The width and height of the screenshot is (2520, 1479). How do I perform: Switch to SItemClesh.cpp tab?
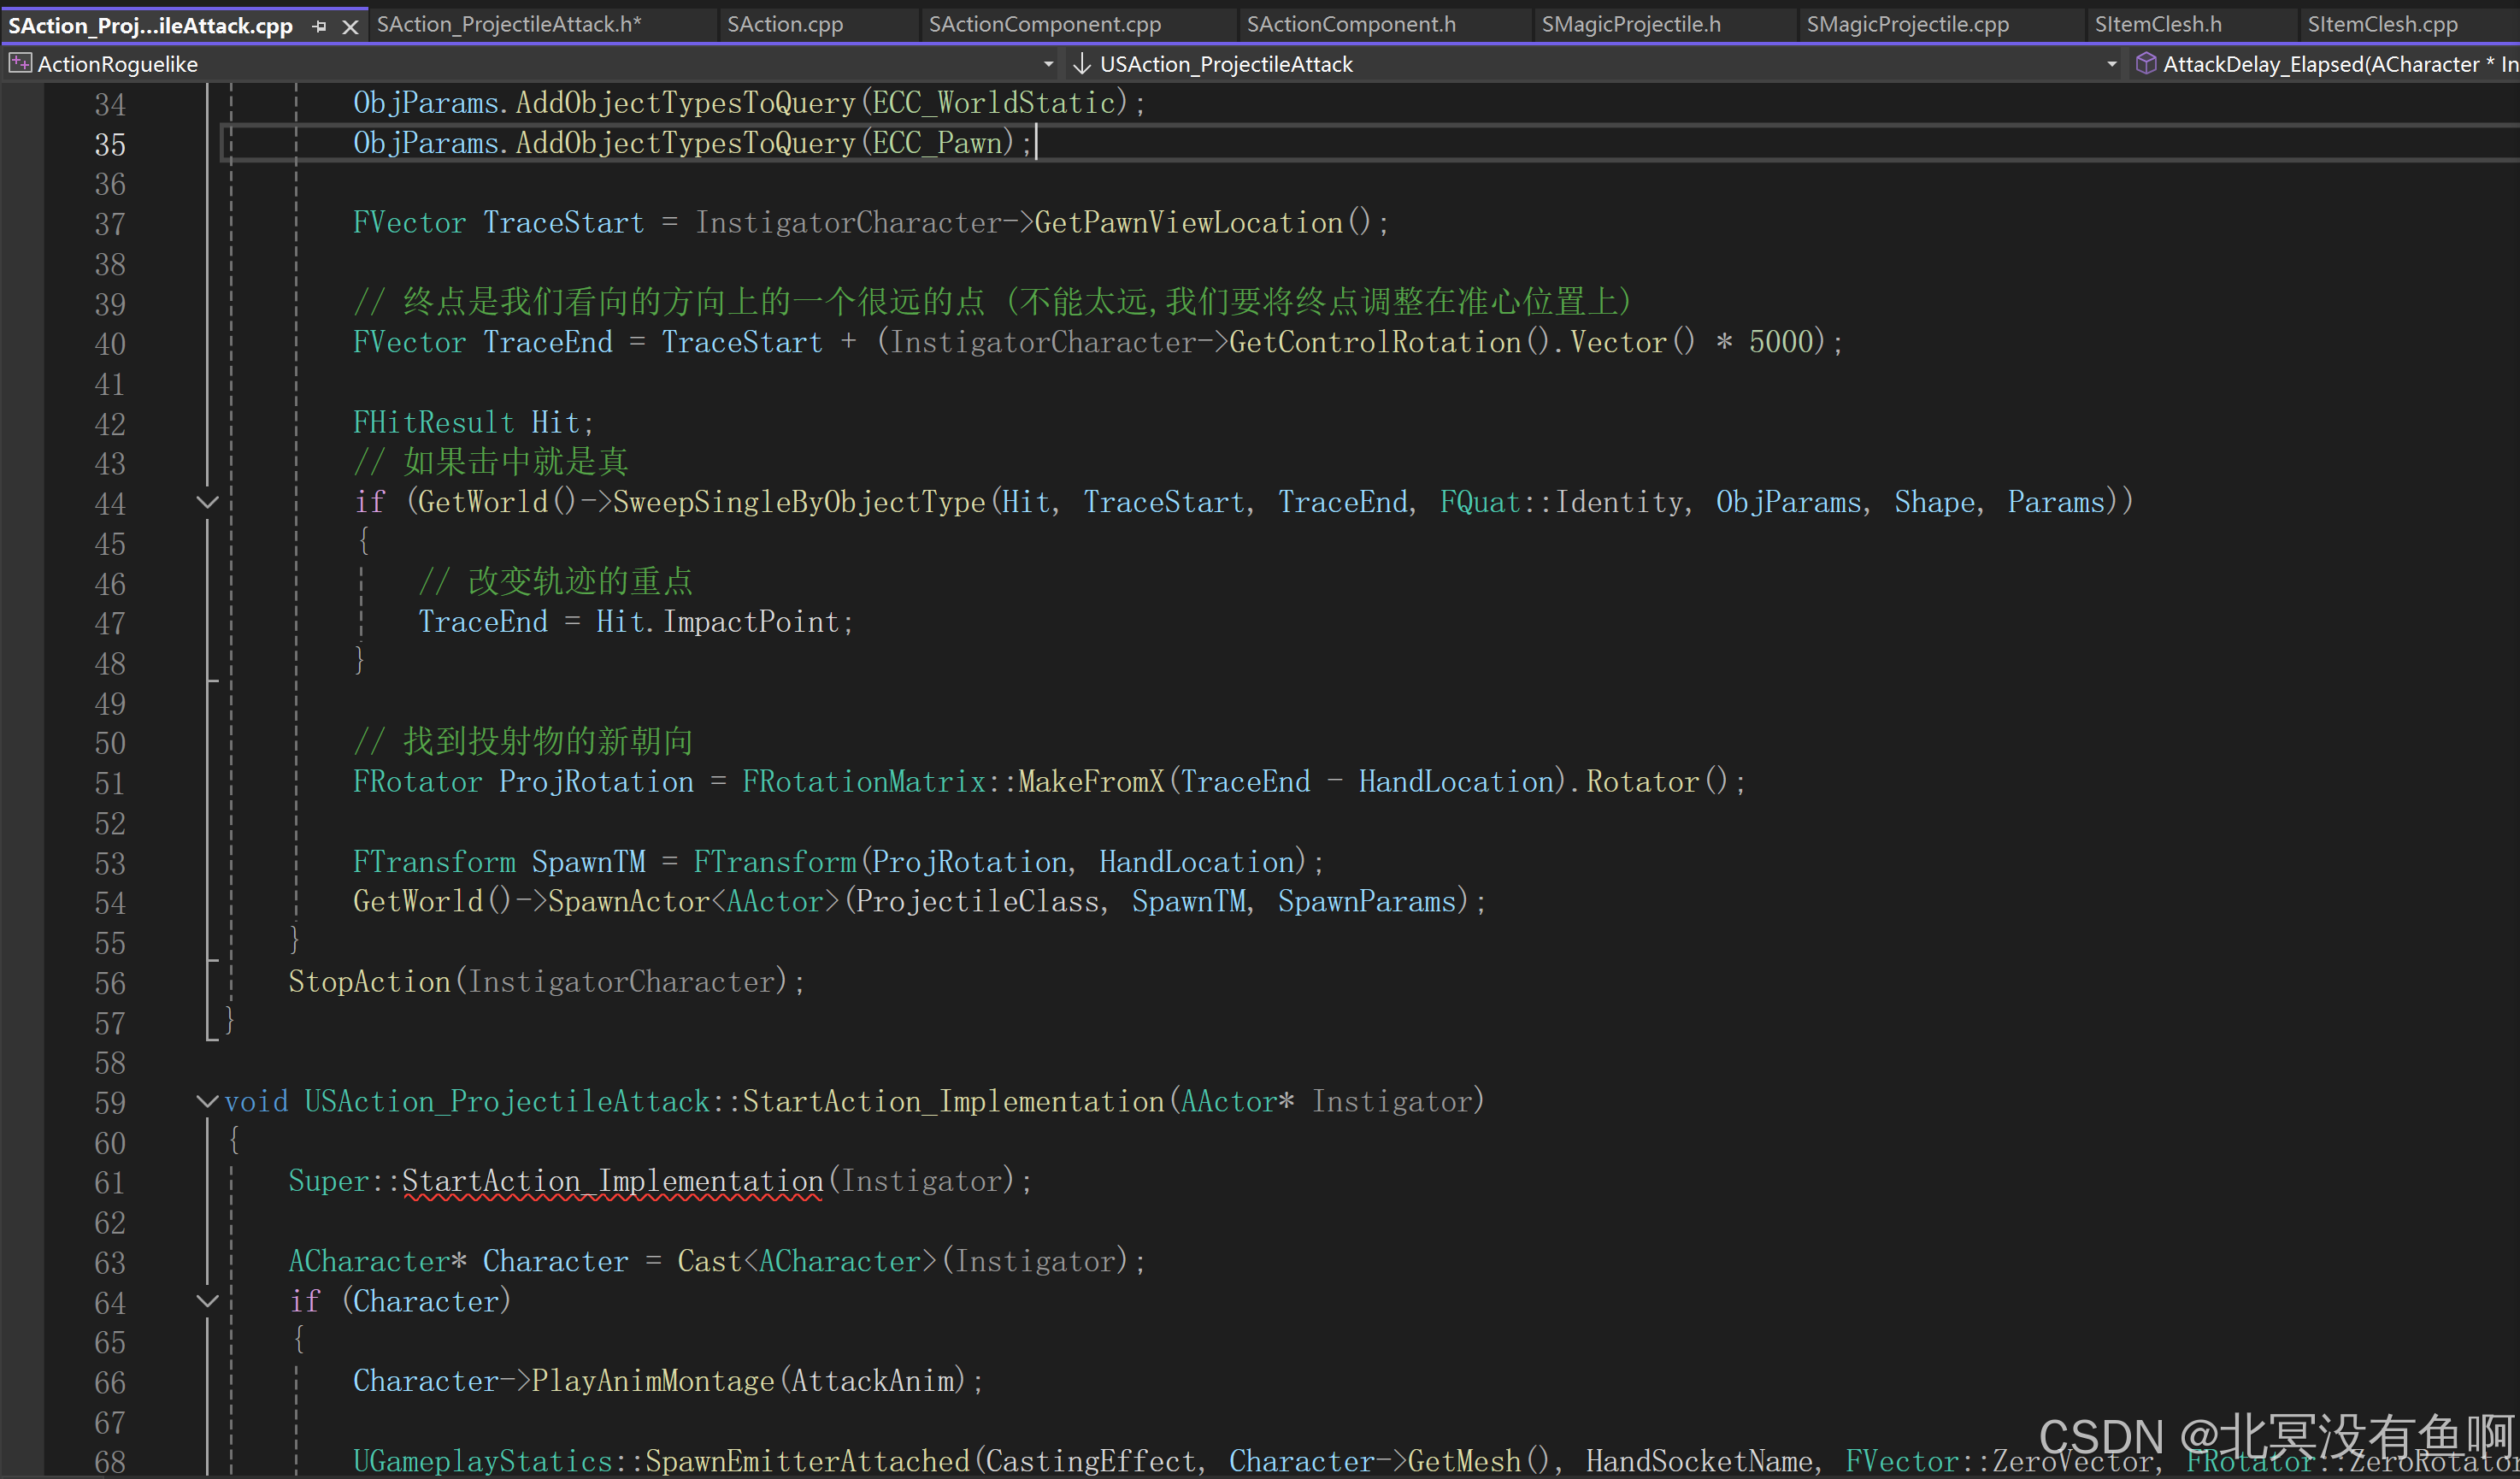click(x=2382, y=24)
